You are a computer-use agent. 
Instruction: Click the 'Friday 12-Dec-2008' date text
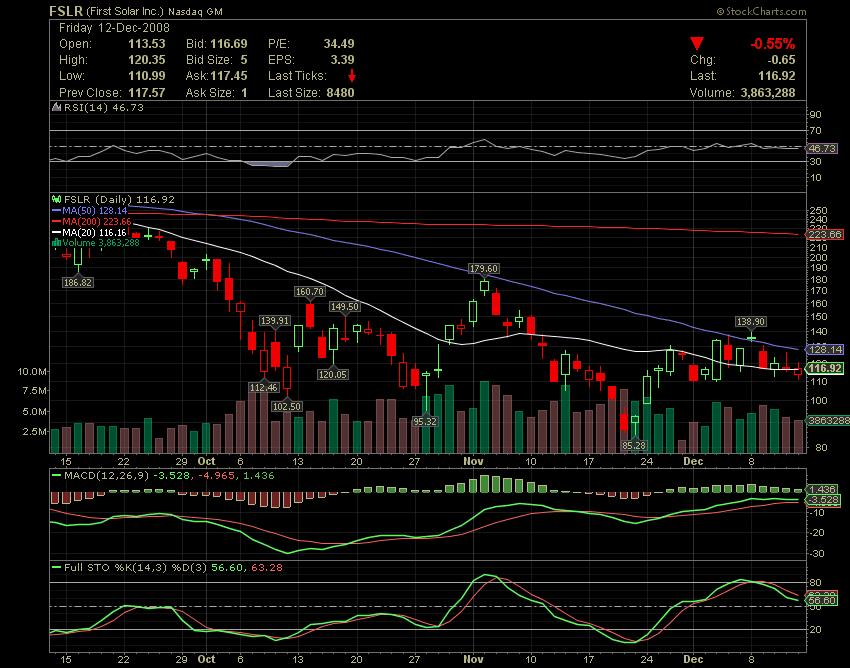(114, 28)
